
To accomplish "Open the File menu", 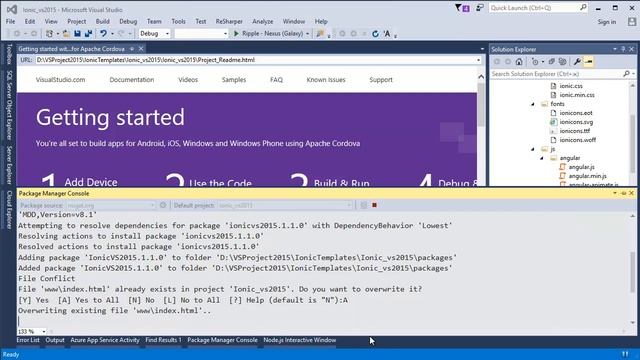I will [x=11, y=21].
